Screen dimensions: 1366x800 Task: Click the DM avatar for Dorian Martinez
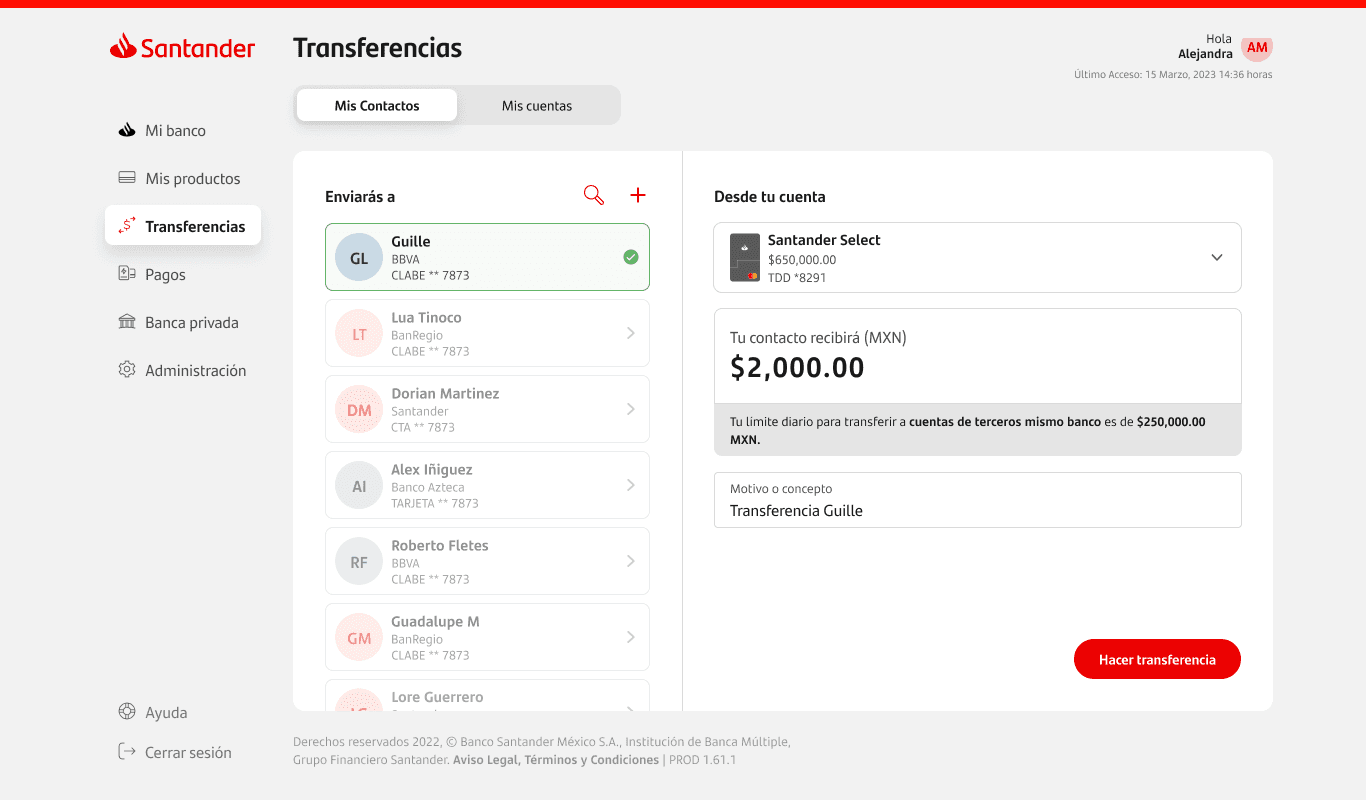(359, 410)
